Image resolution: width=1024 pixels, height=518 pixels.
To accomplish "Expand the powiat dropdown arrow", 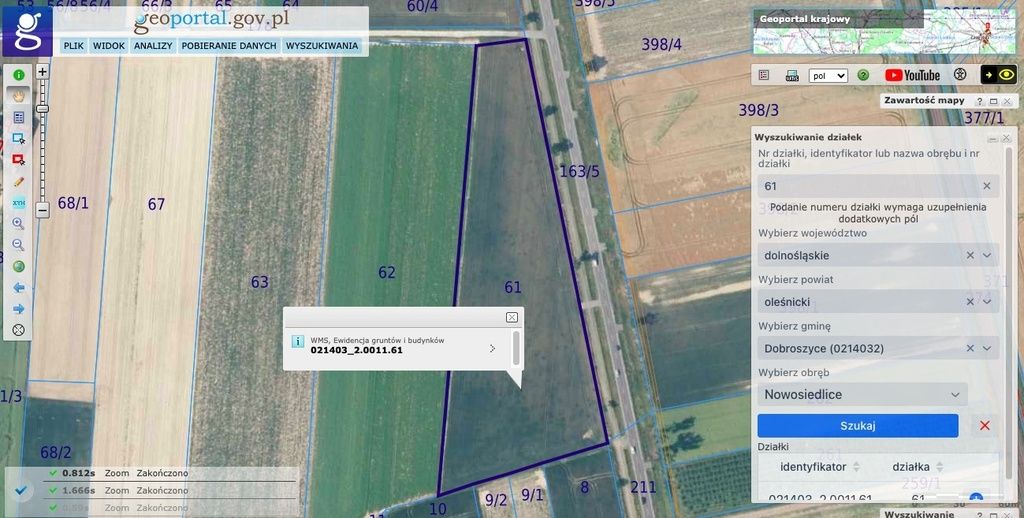I will 987,302.
